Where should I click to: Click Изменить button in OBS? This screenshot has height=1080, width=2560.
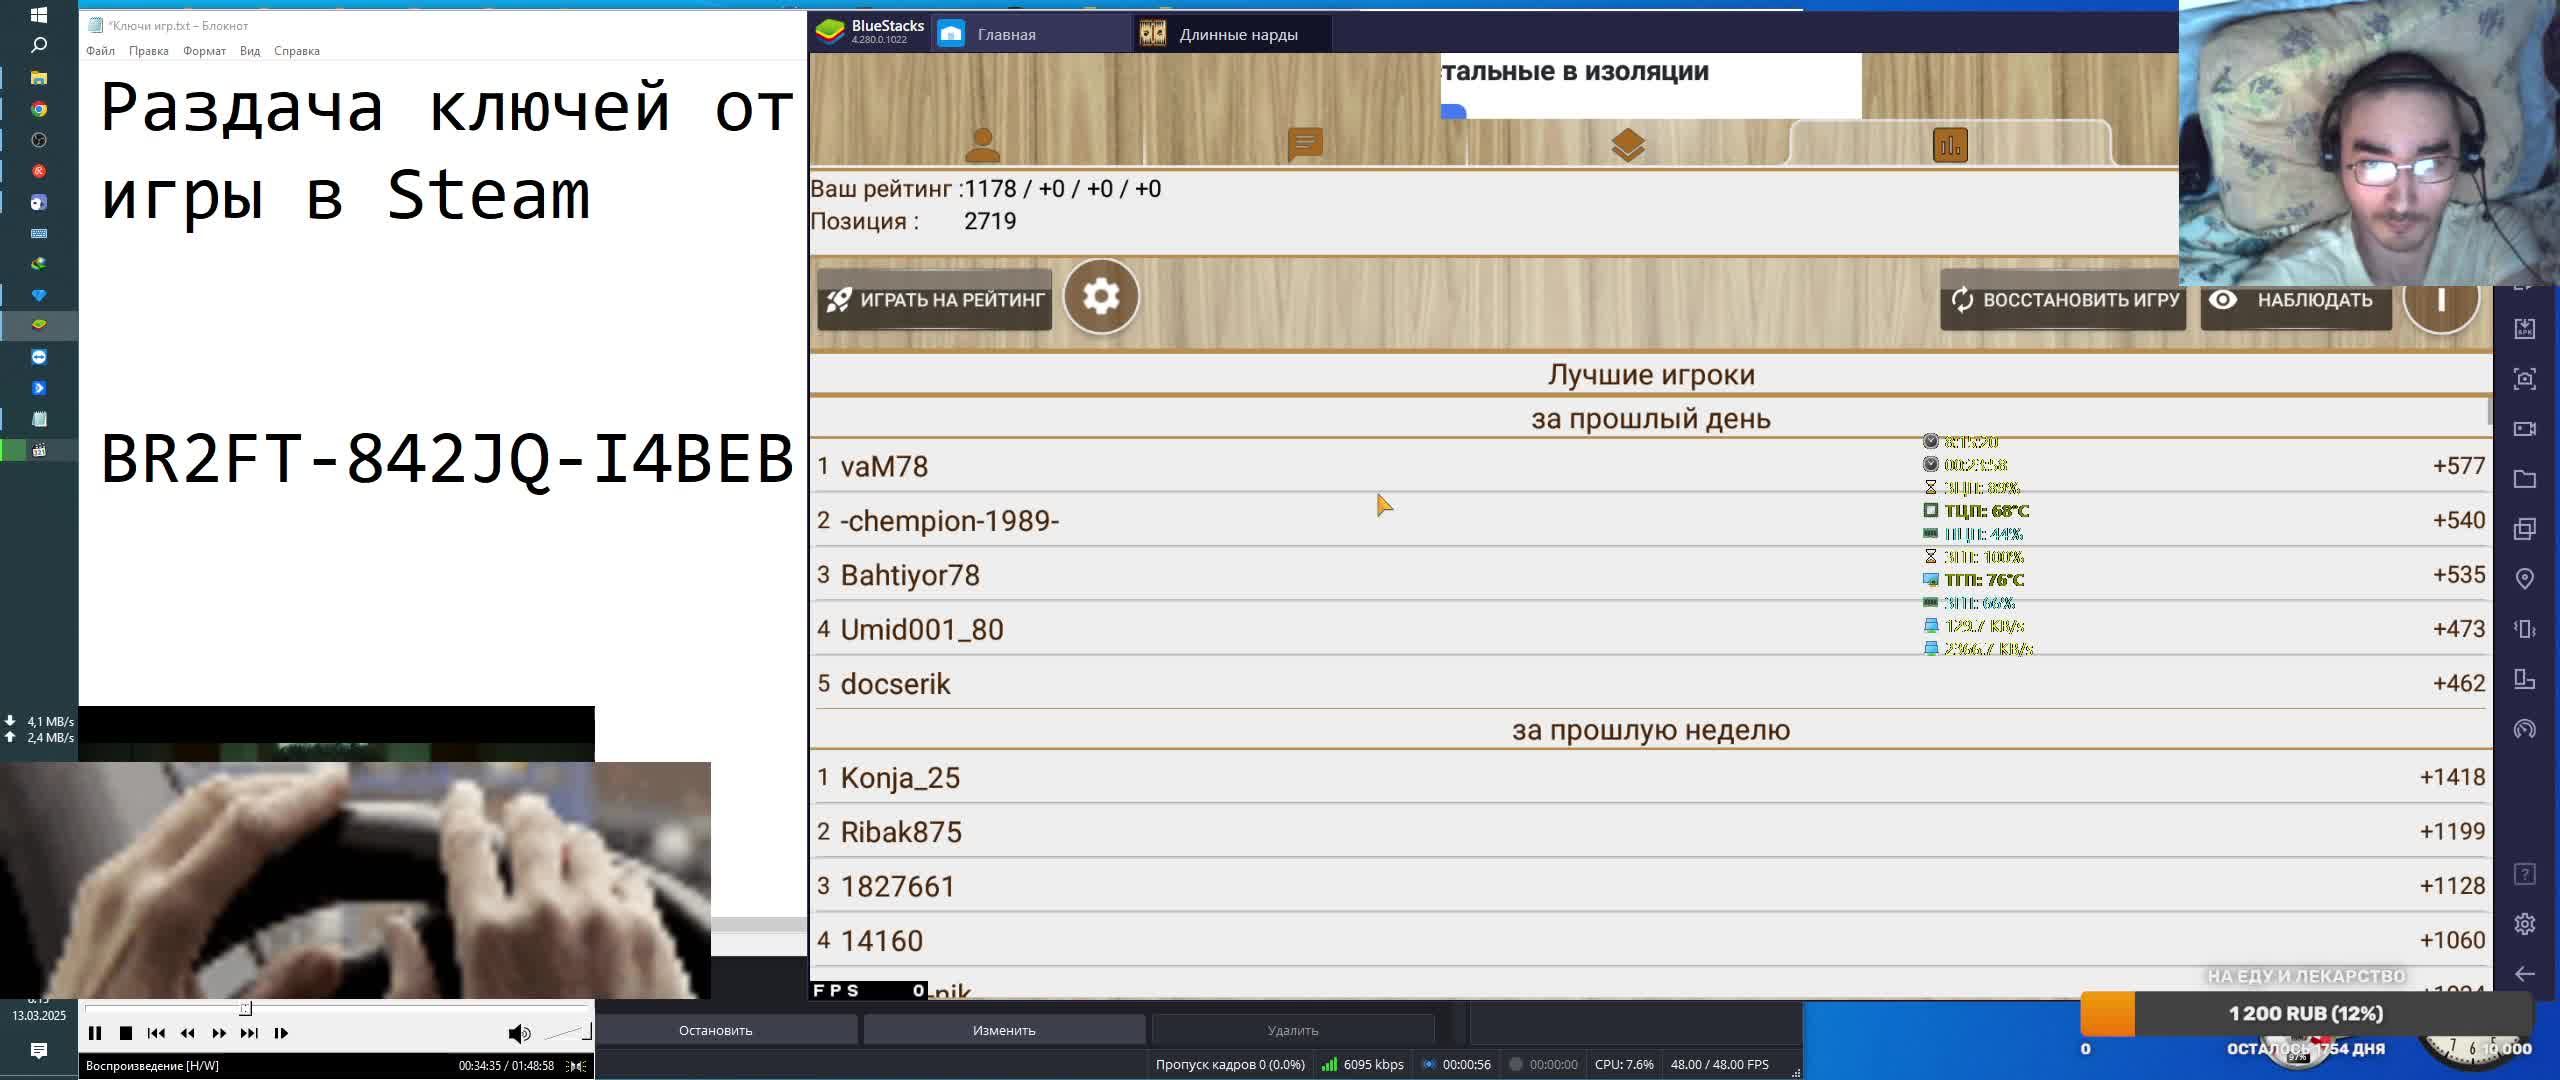(x=1004, y=1030)
